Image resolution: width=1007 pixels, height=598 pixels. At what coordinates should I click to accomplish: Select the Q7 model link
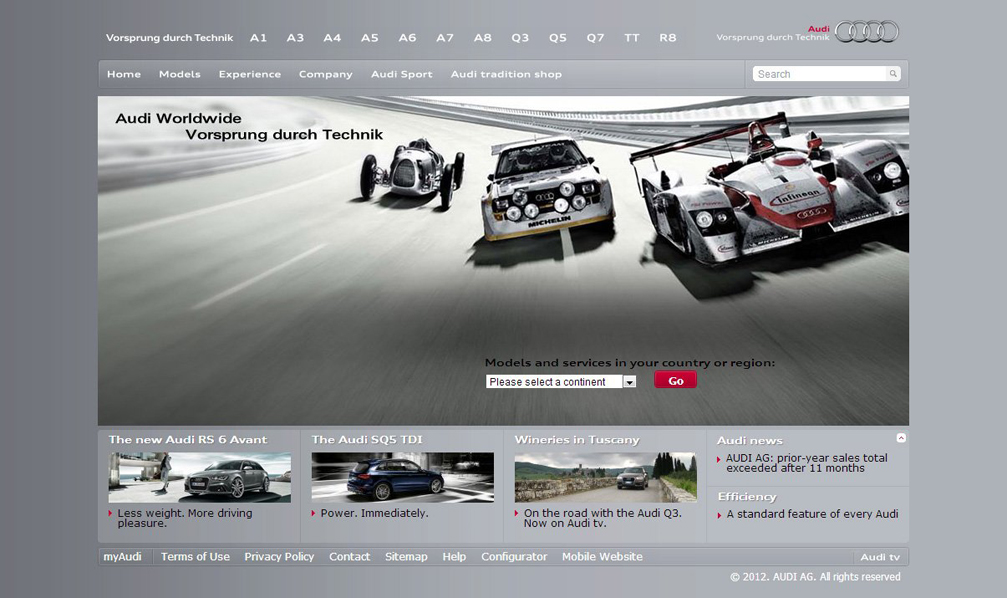(595, 38)
